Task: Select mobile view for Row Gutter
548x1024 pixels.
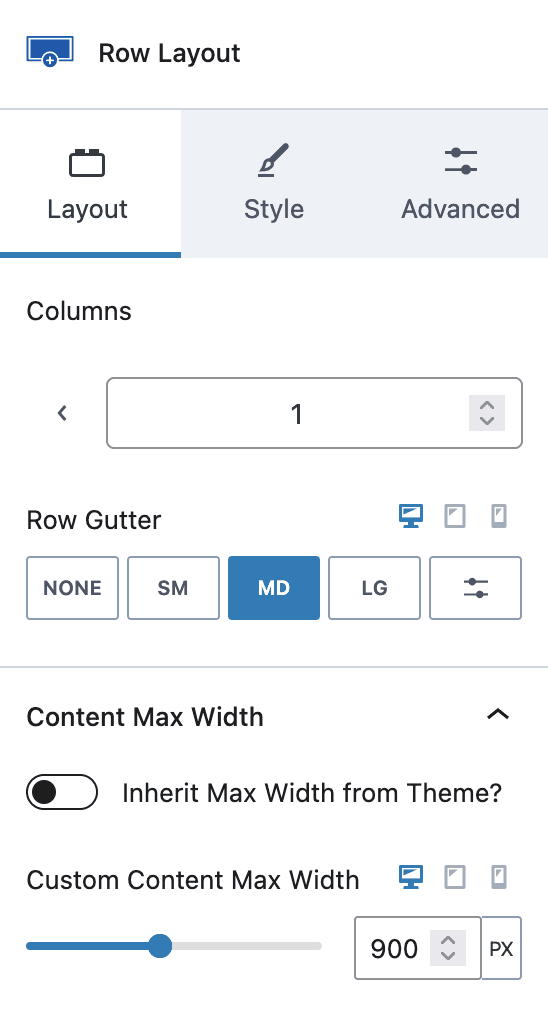Action: [x=499, y=517]
